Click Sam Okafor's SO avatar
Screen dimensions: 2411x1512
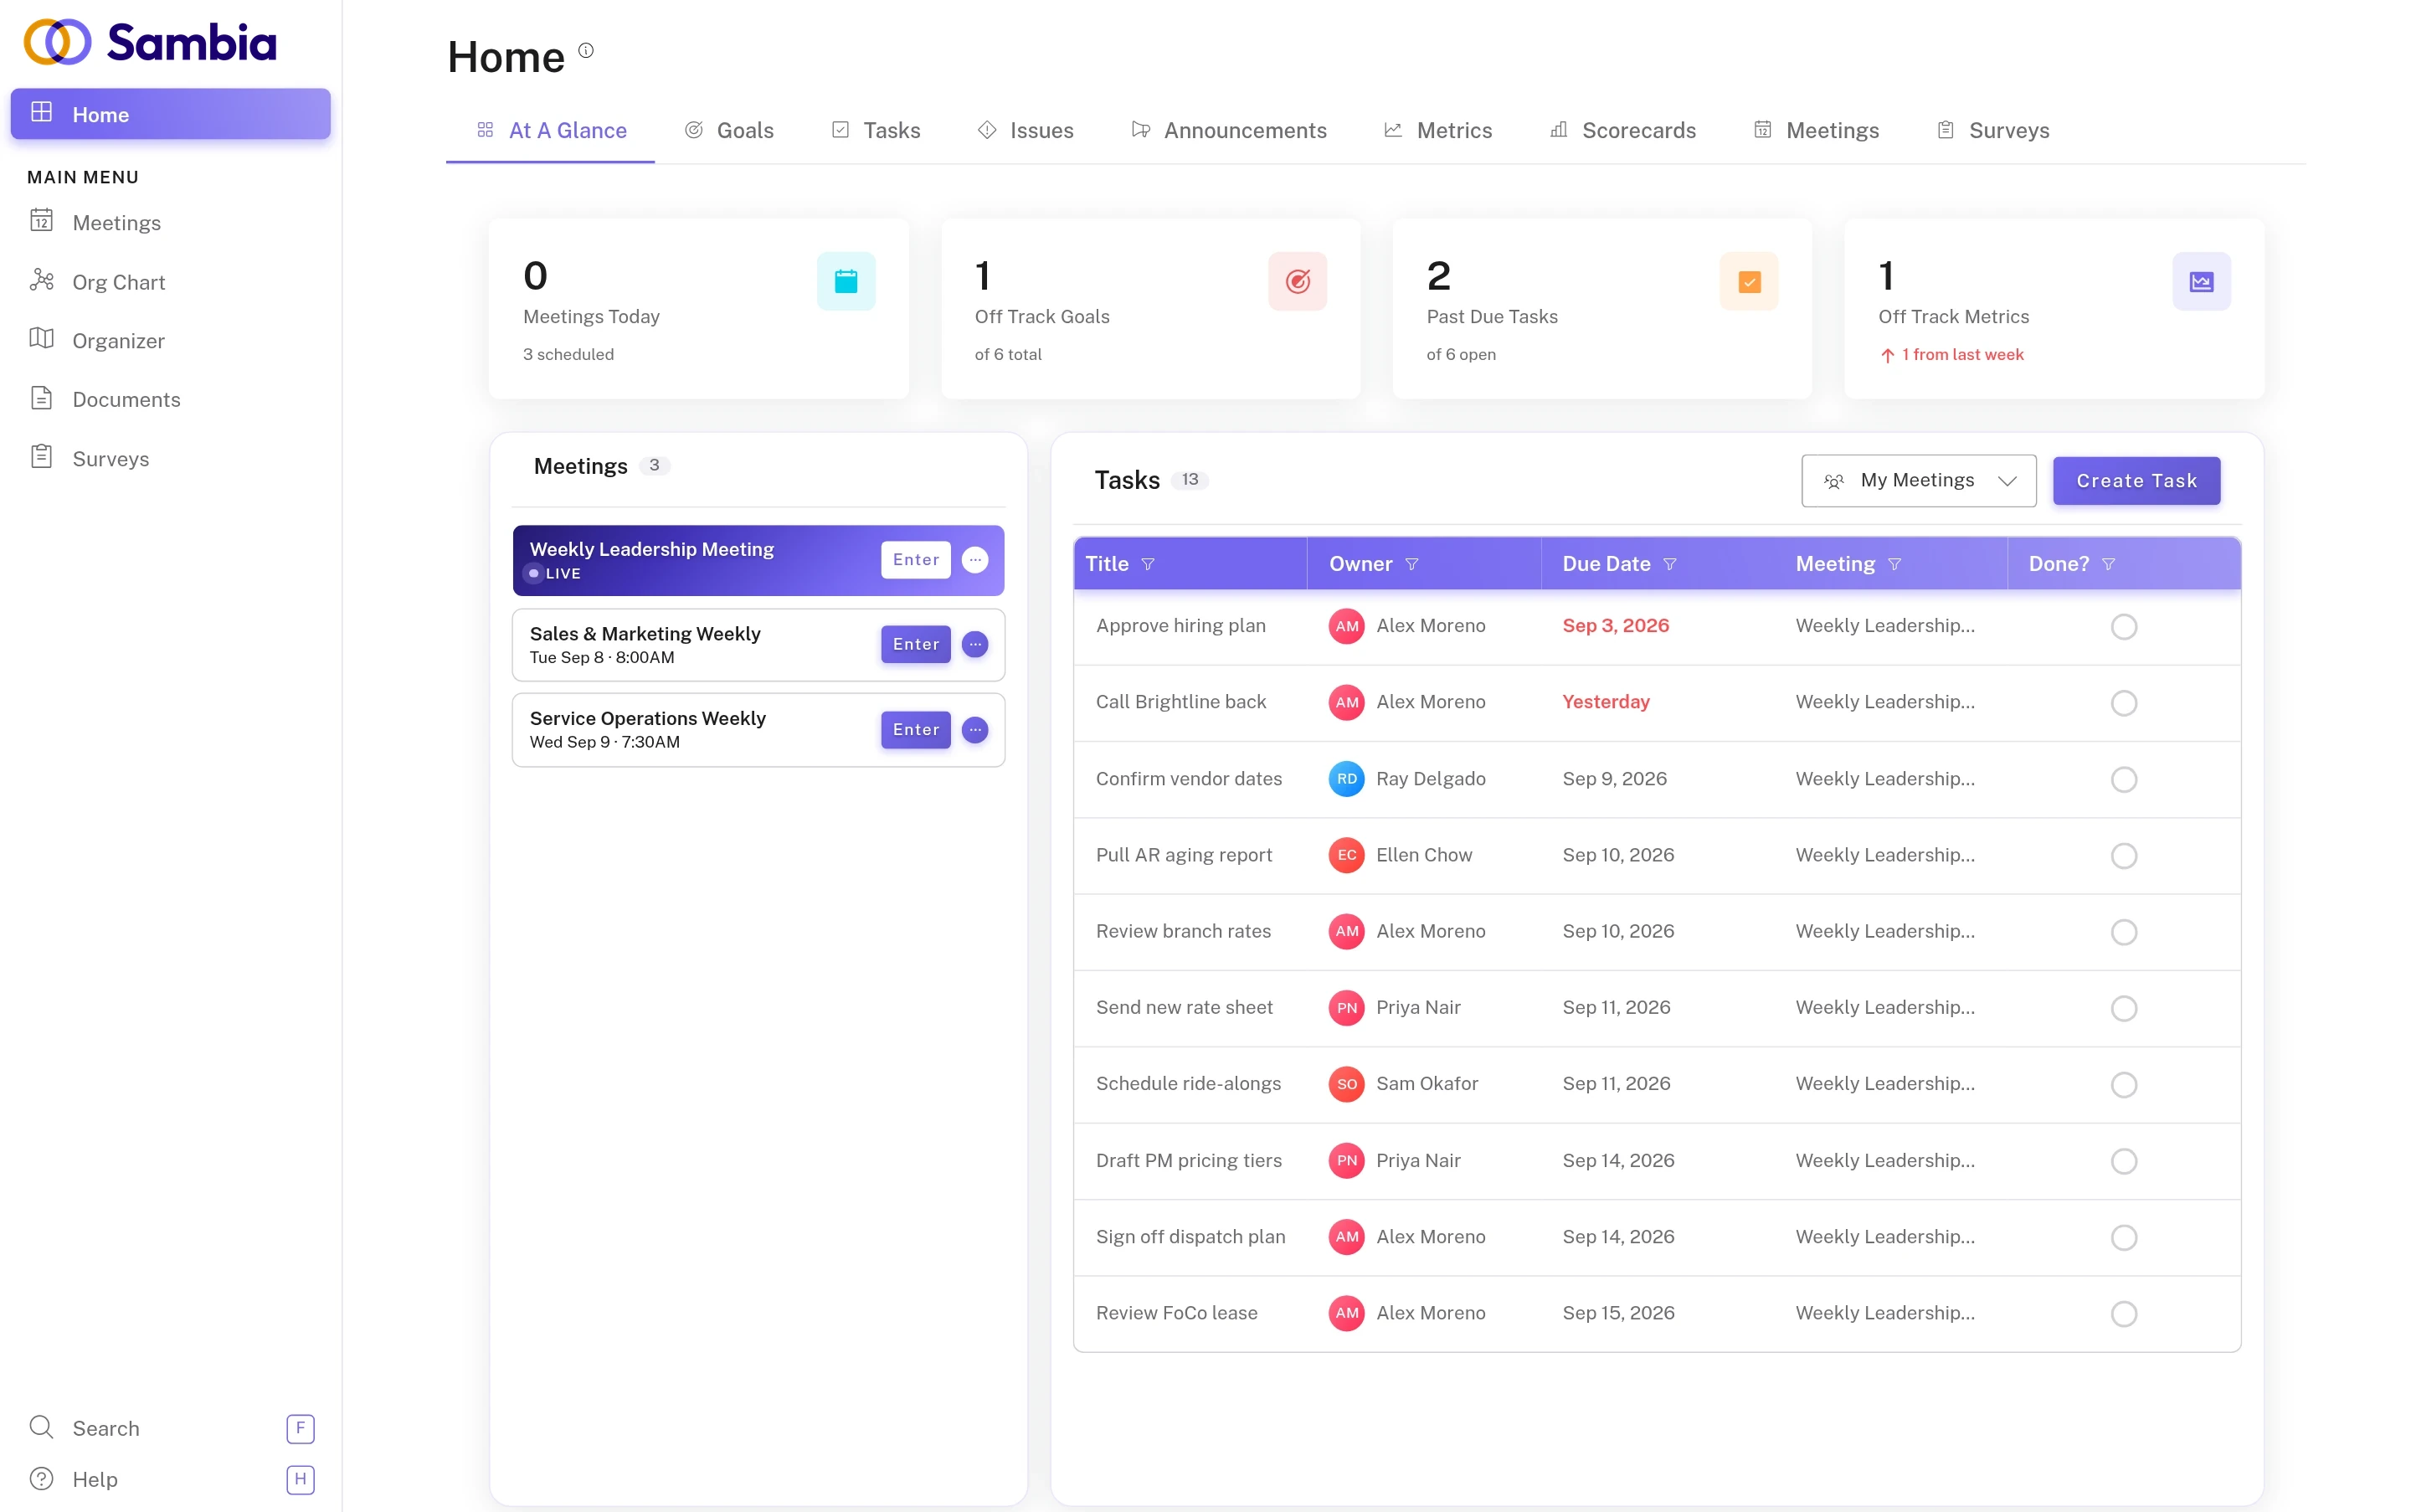pos(1346,1084)
